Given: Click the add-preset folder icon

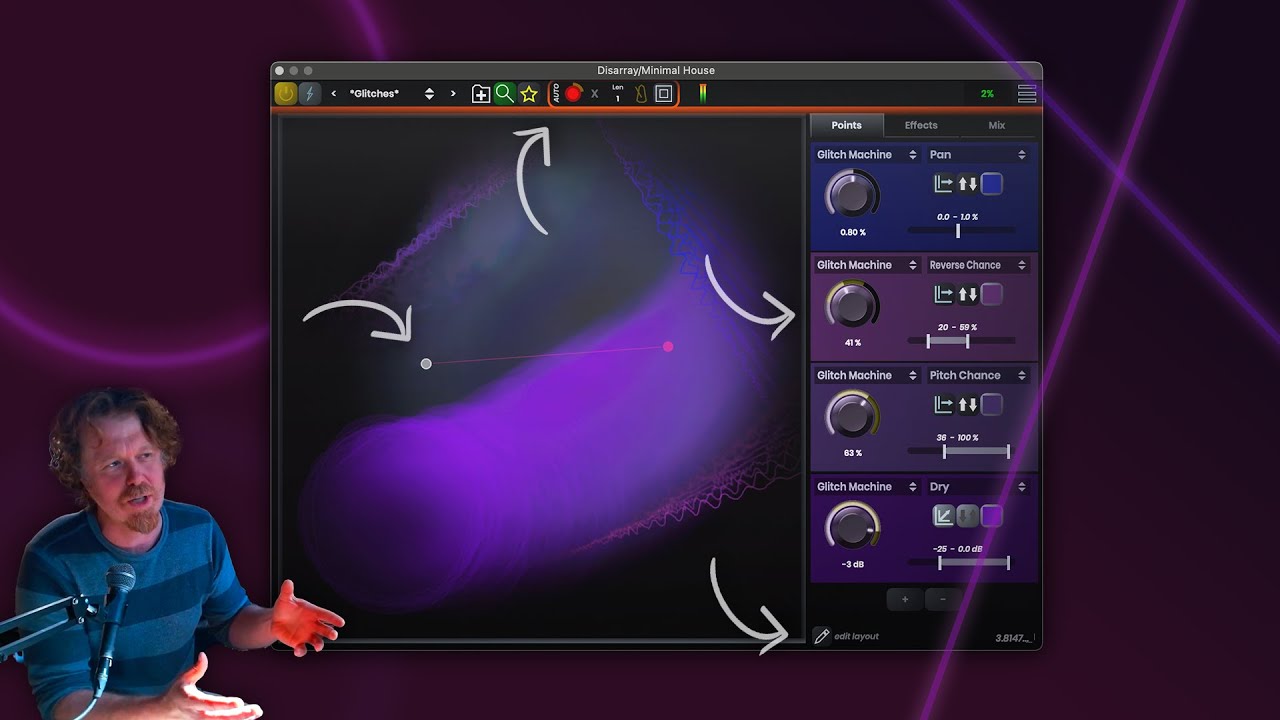Looking at the screenshot, I should (x=481, y=94).
